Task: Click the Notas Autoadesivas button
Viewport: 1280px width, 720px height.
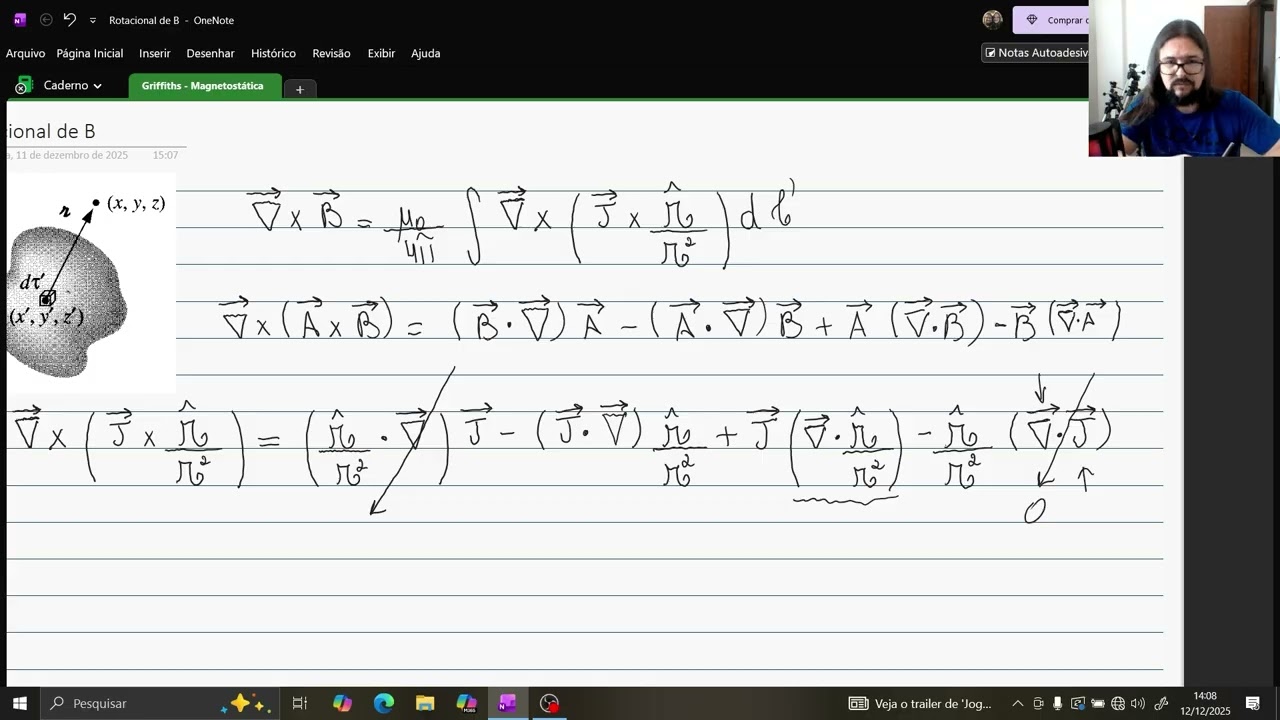Action: click(x=1035, y=53)
